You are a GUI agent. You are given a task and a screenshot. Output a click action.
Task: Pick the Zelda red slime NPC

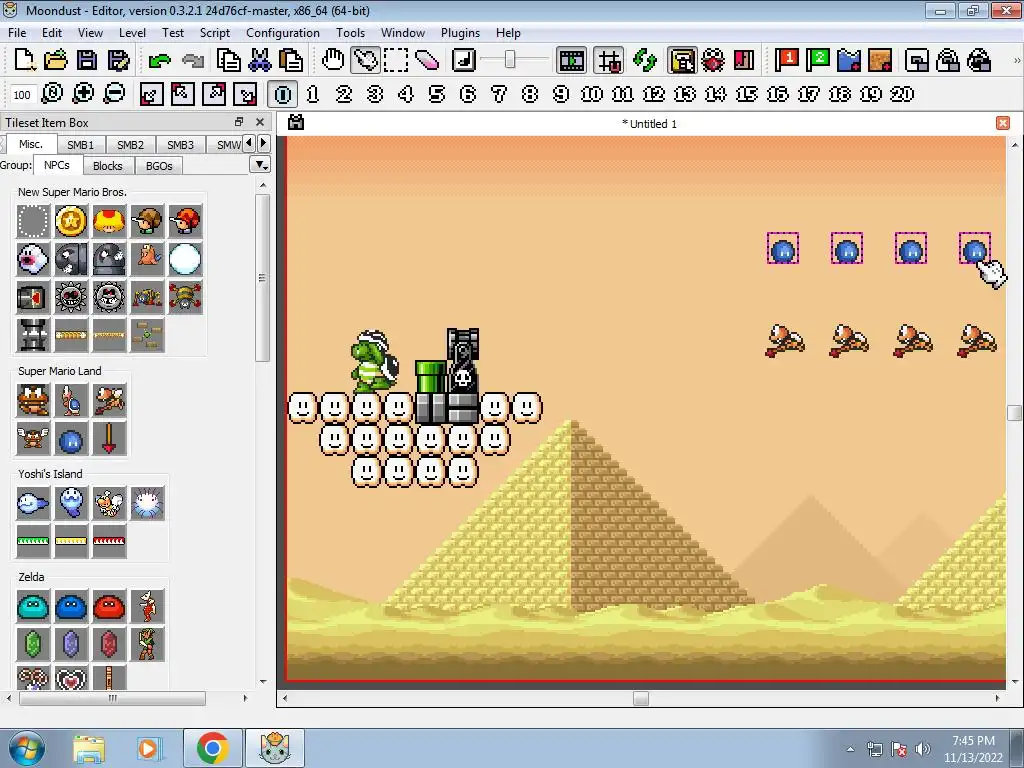(x=108, y=607)
